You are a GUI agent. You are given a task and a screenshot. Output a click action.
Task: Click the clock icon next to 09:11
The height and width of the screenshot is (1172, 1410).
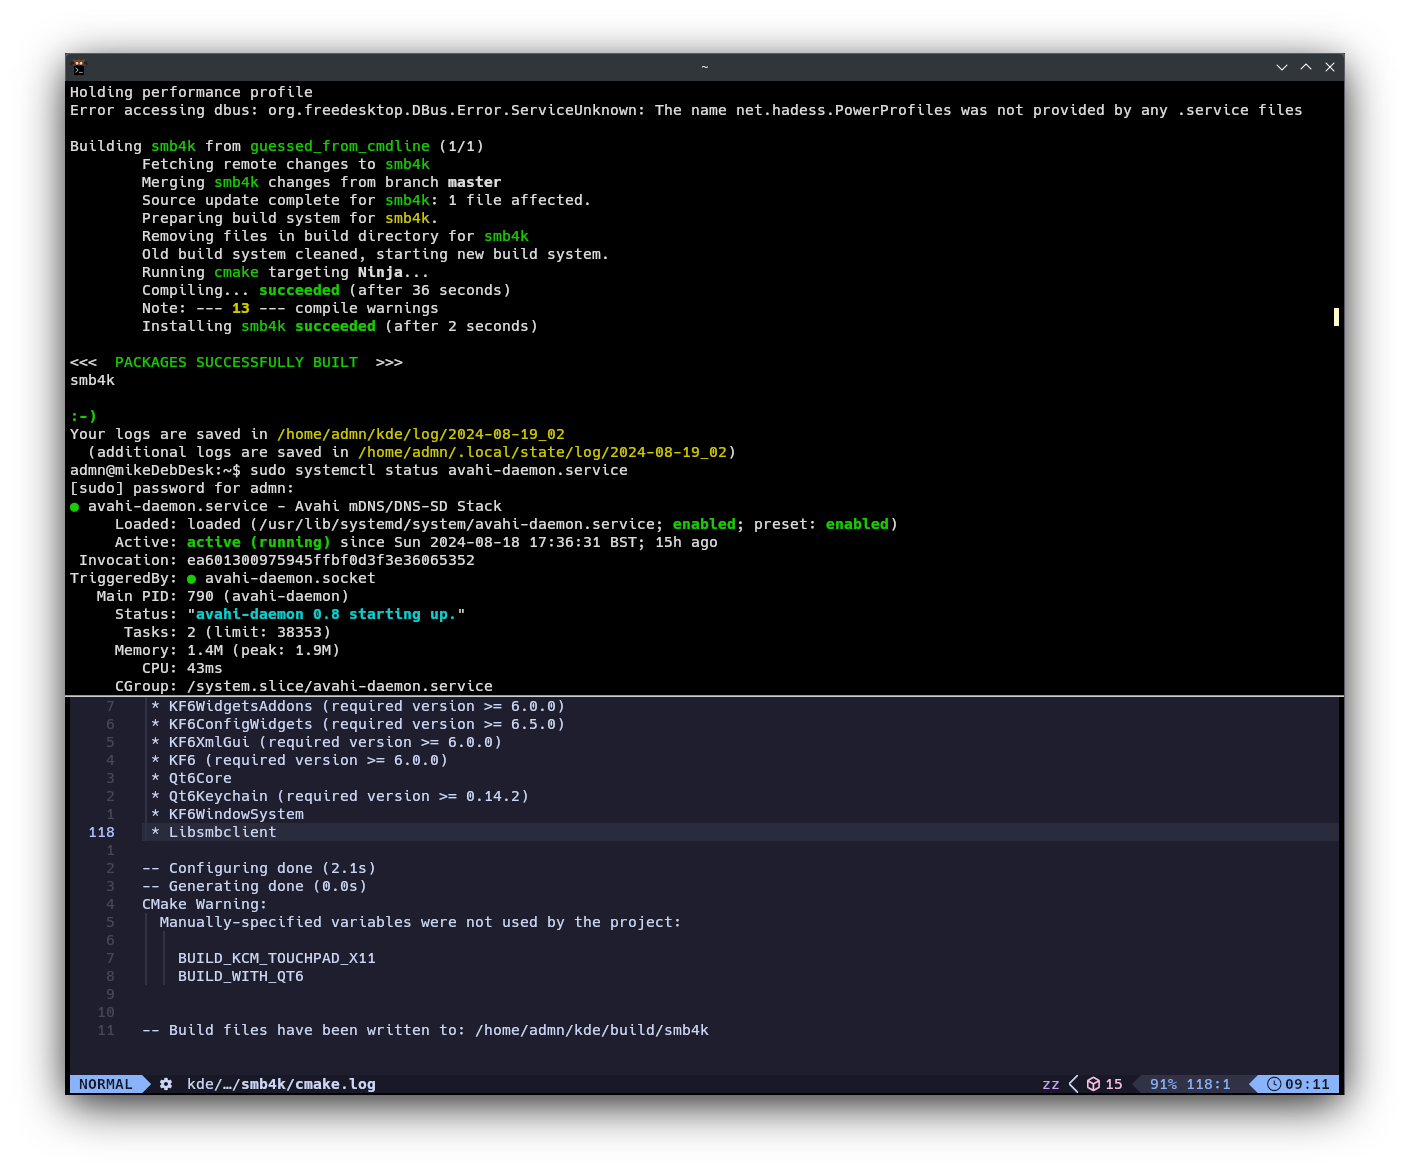1274,1084
